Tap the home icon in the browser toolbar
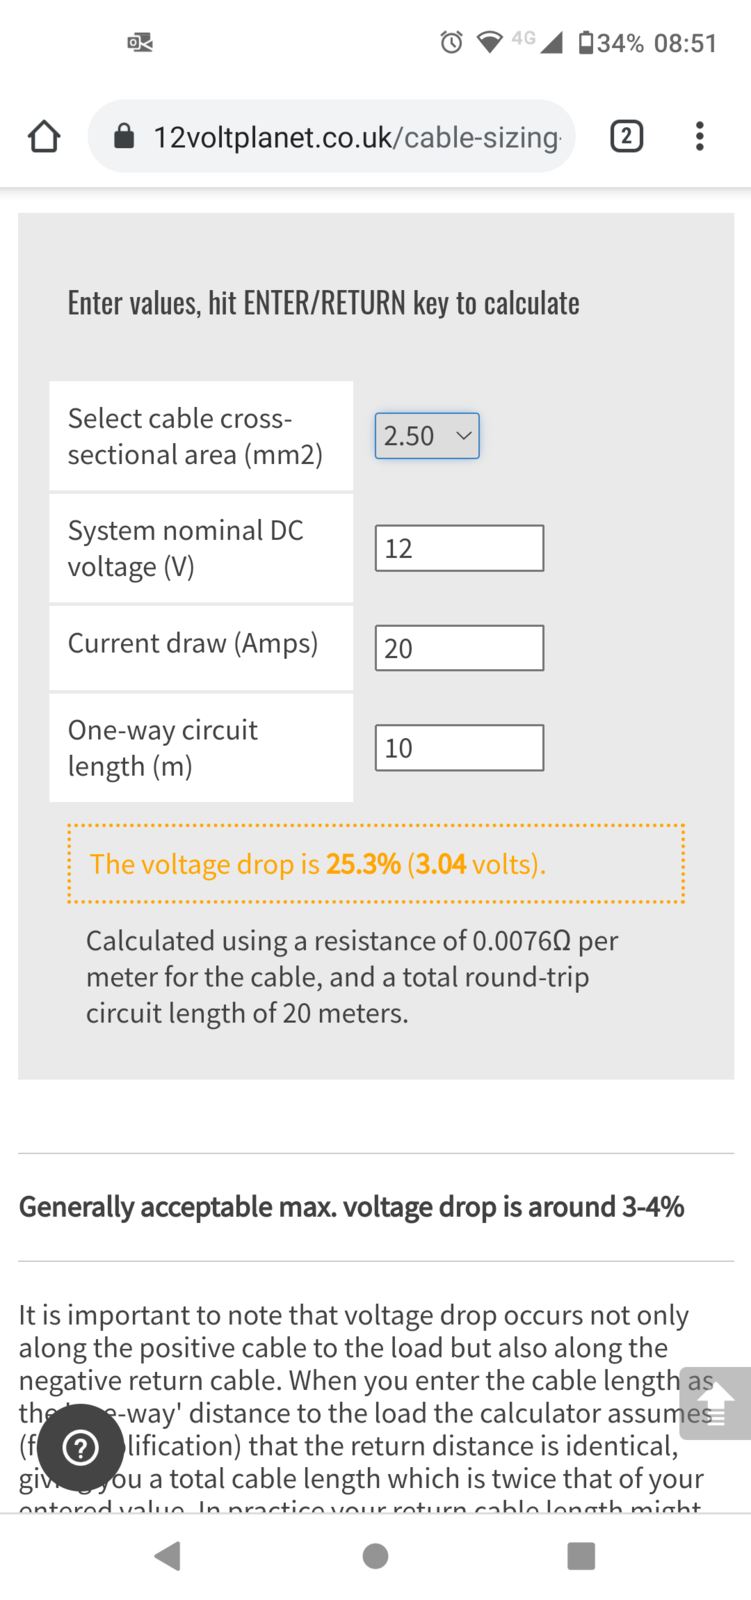 click(x=43, y=136)
